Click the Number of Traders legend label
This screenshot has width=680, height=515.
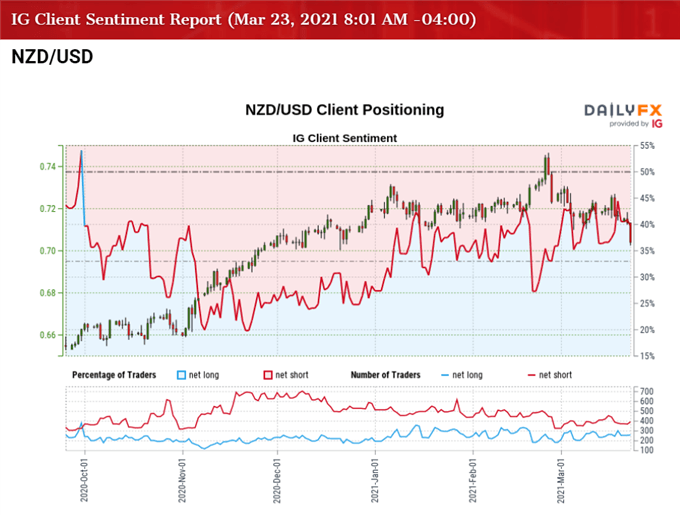(x=386, y=375)
